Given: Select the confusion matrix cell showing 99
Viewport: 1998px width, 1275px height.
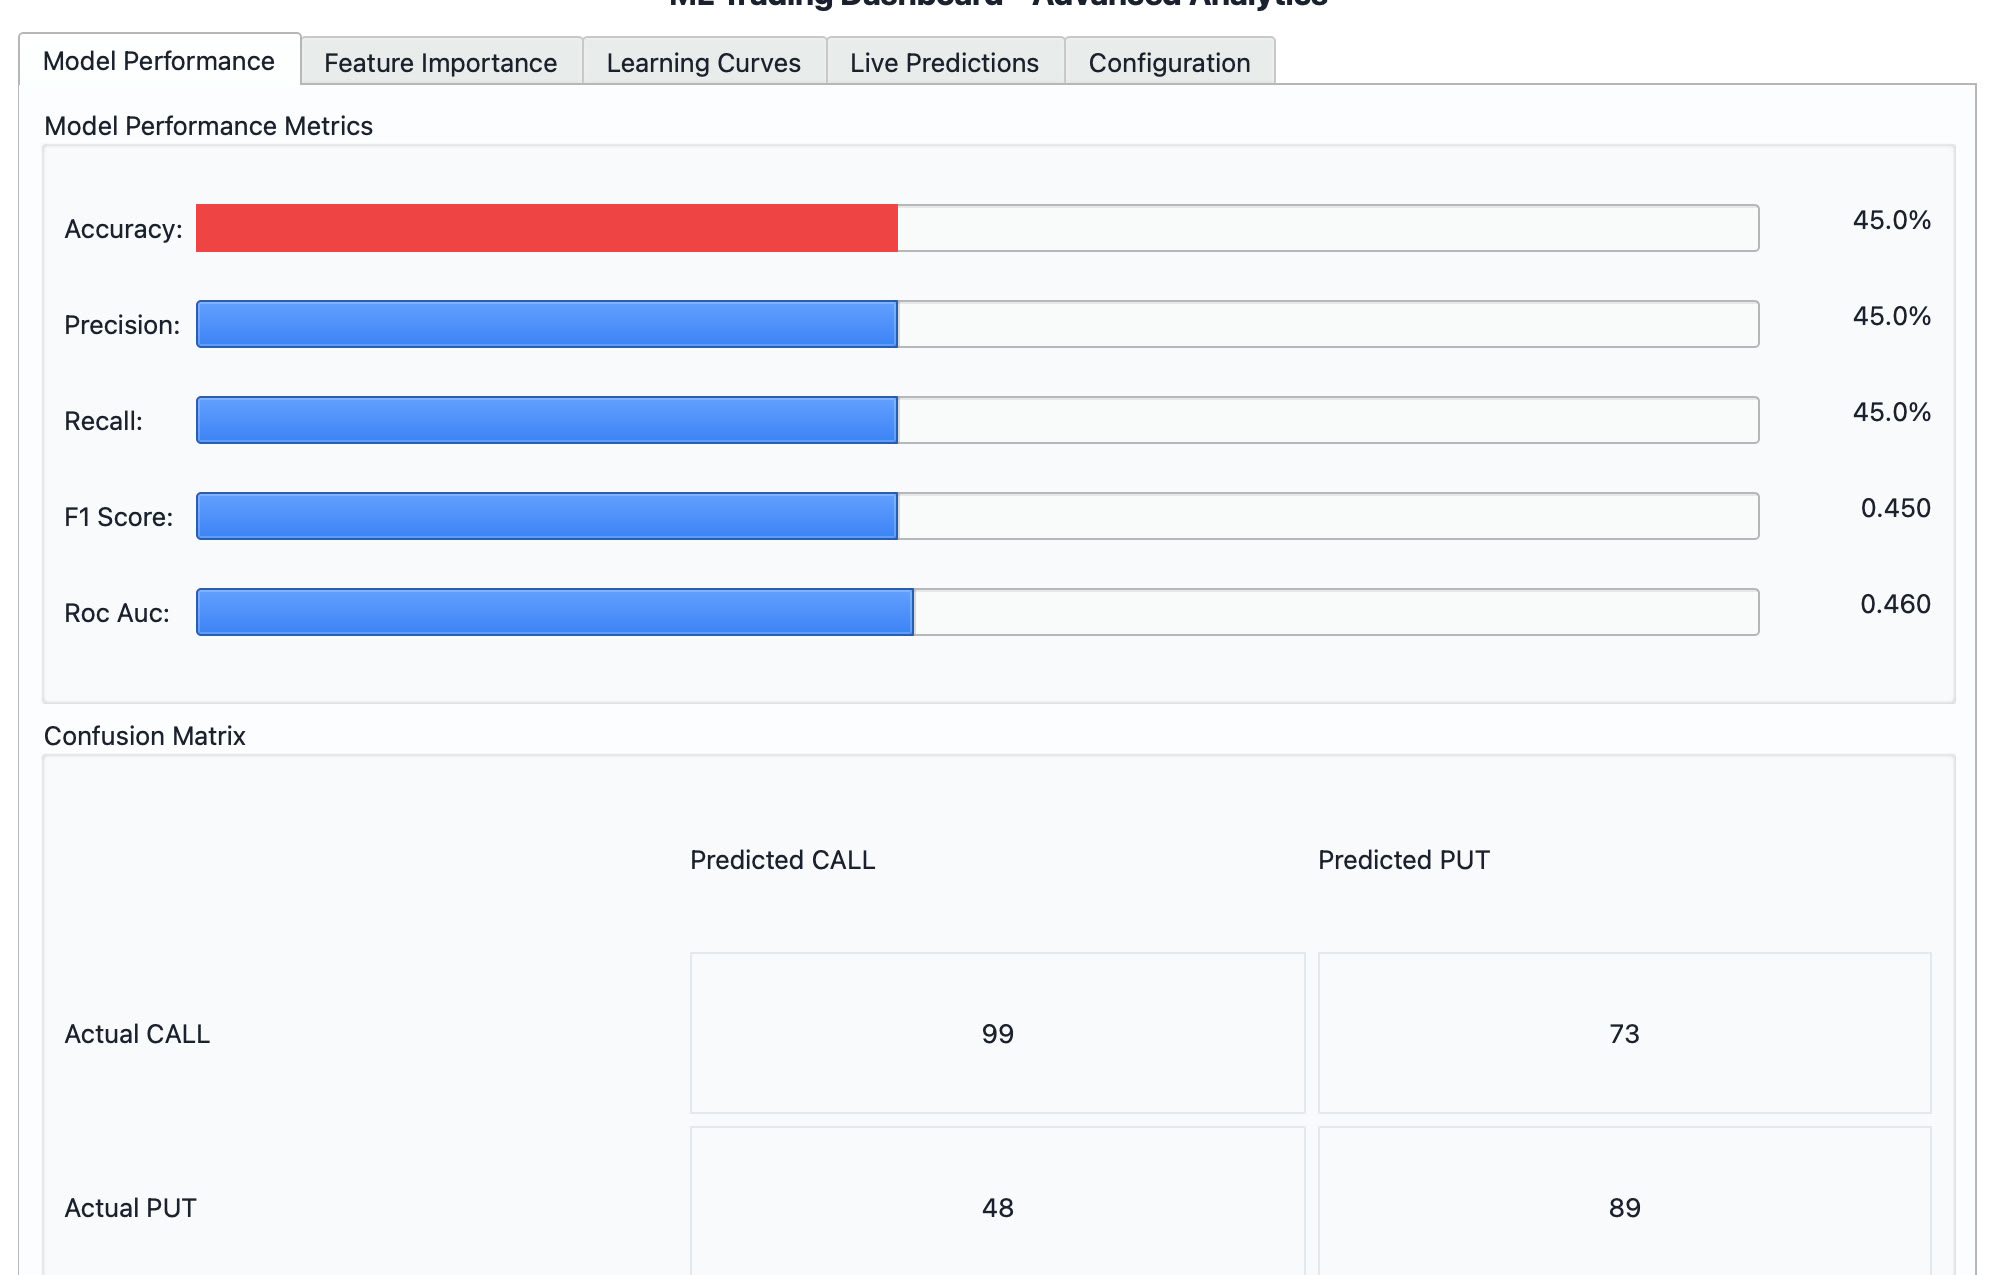Looking at the screenshot, I should pyautogui.click(x=998, y=1033).
